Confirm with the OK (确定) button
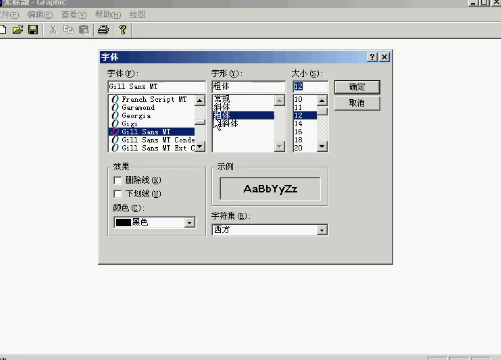This screenshot has height=360, width=501. click(357, 87)
